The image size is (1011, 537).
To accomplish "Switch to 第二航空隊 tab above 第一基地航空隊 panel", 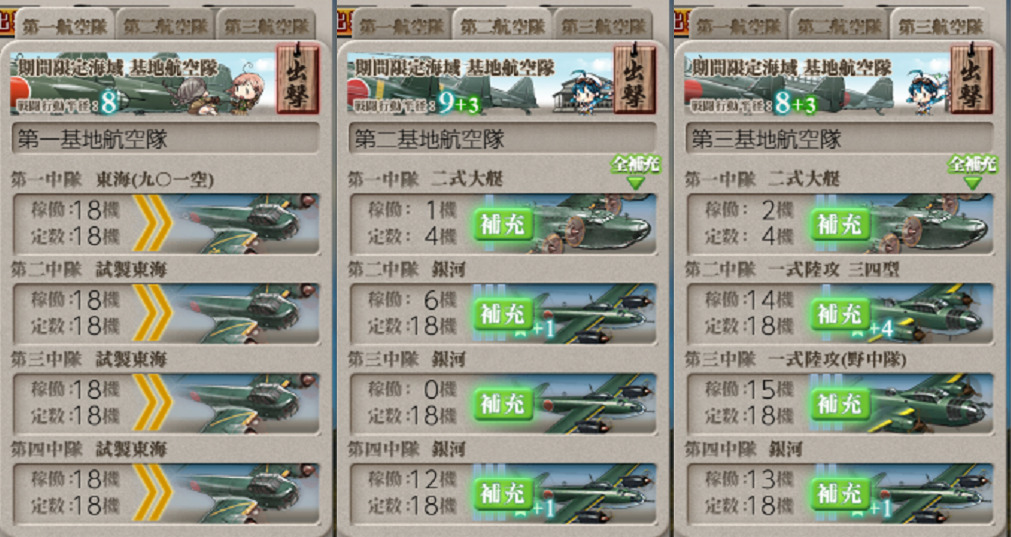I will click(165, 26).
